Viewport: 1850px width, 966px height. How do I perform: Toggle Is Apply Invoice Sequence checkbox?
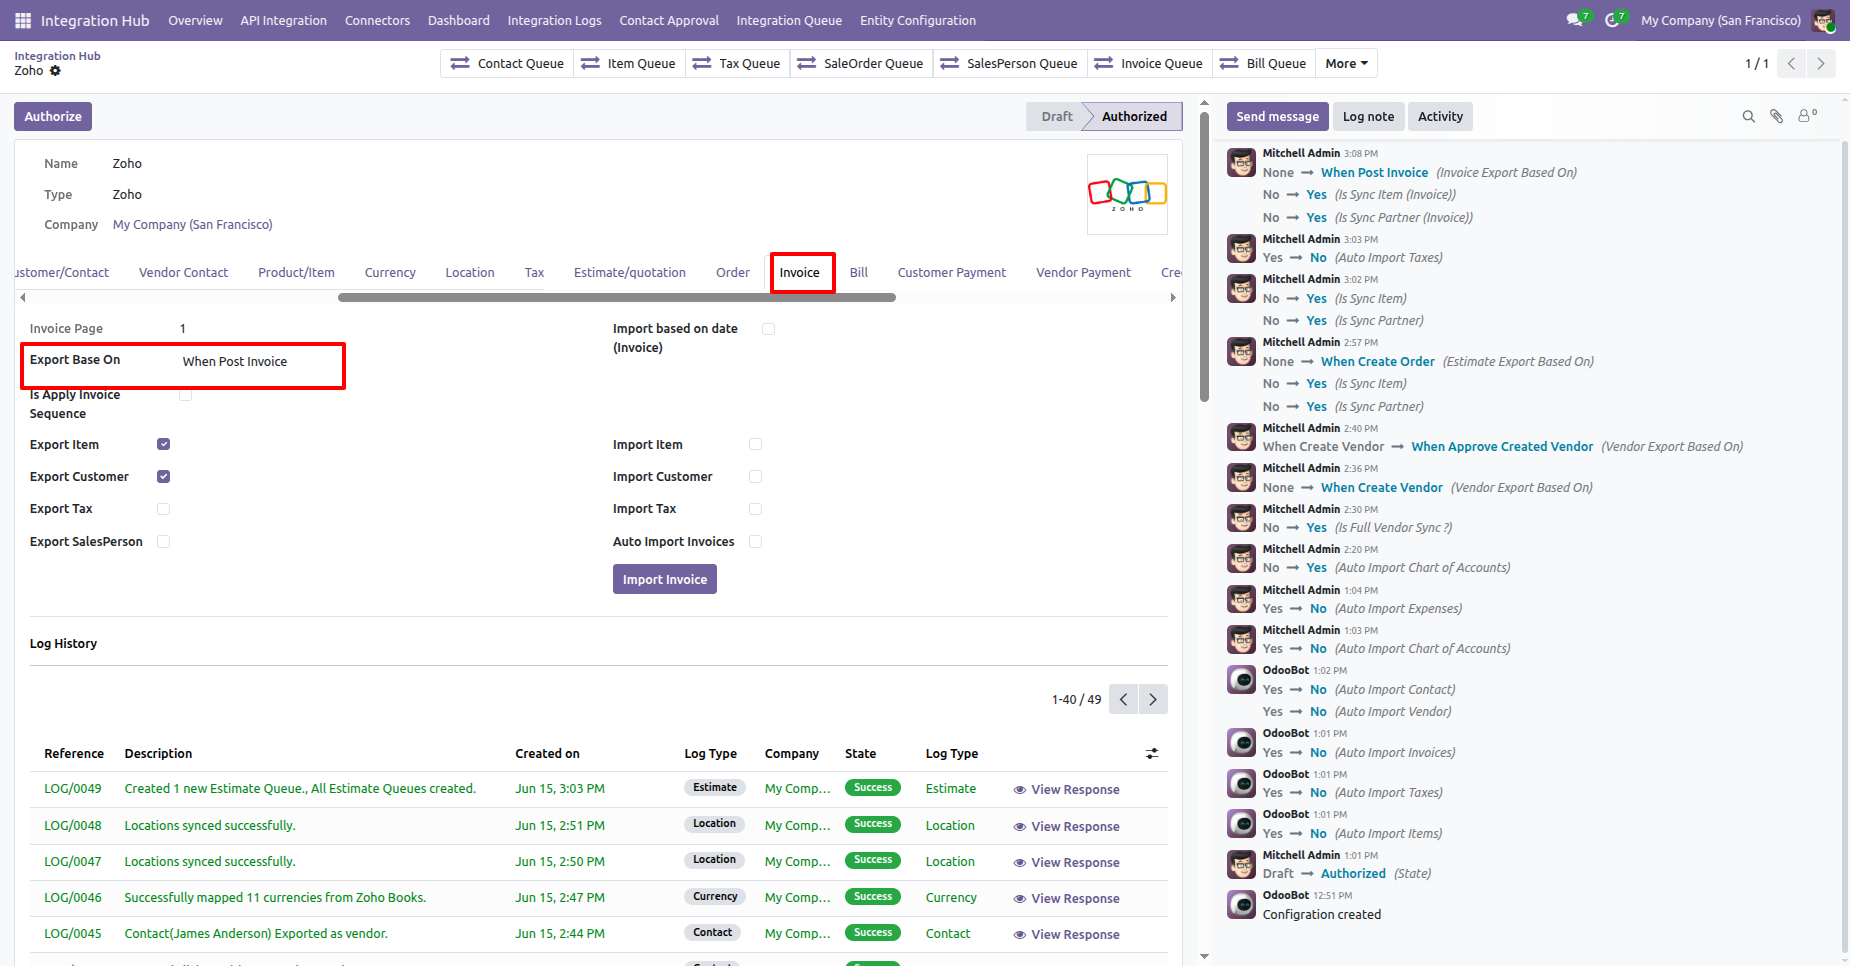tap(185, 395)
